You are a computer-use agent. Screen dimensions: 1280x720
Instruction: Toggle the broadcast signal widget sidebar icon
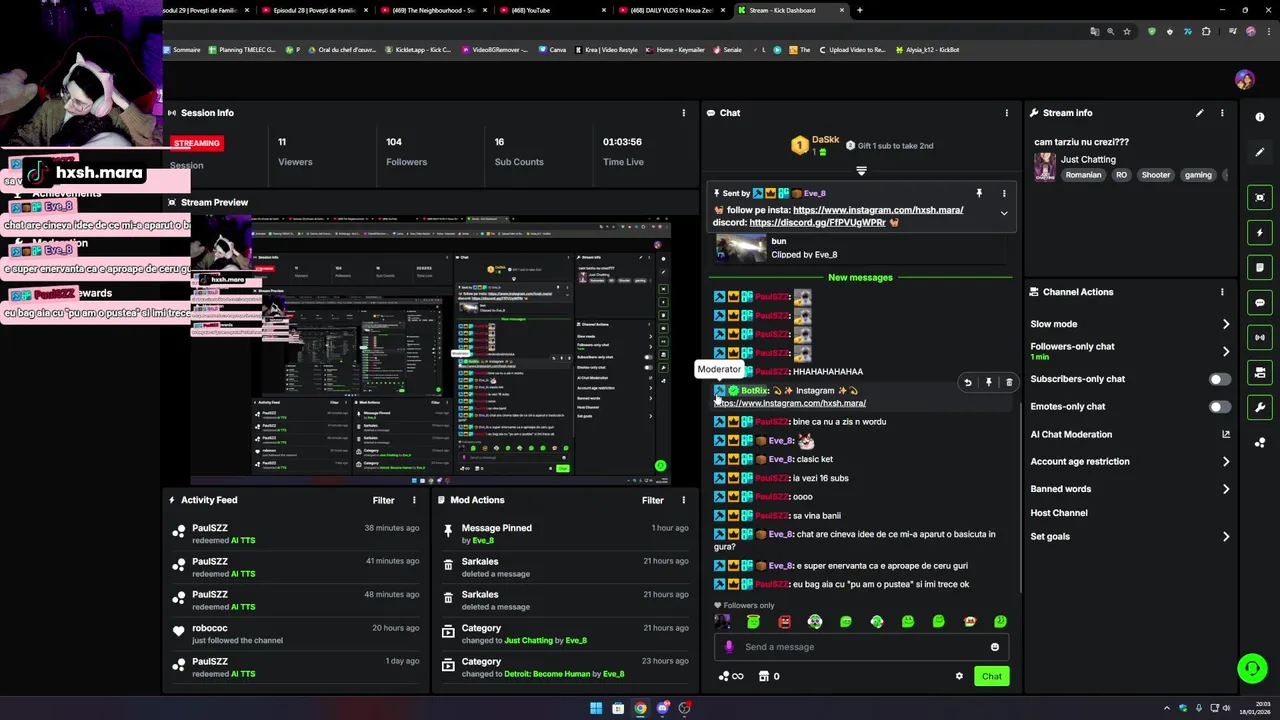pyautogui.click(x=1260, y=337)
